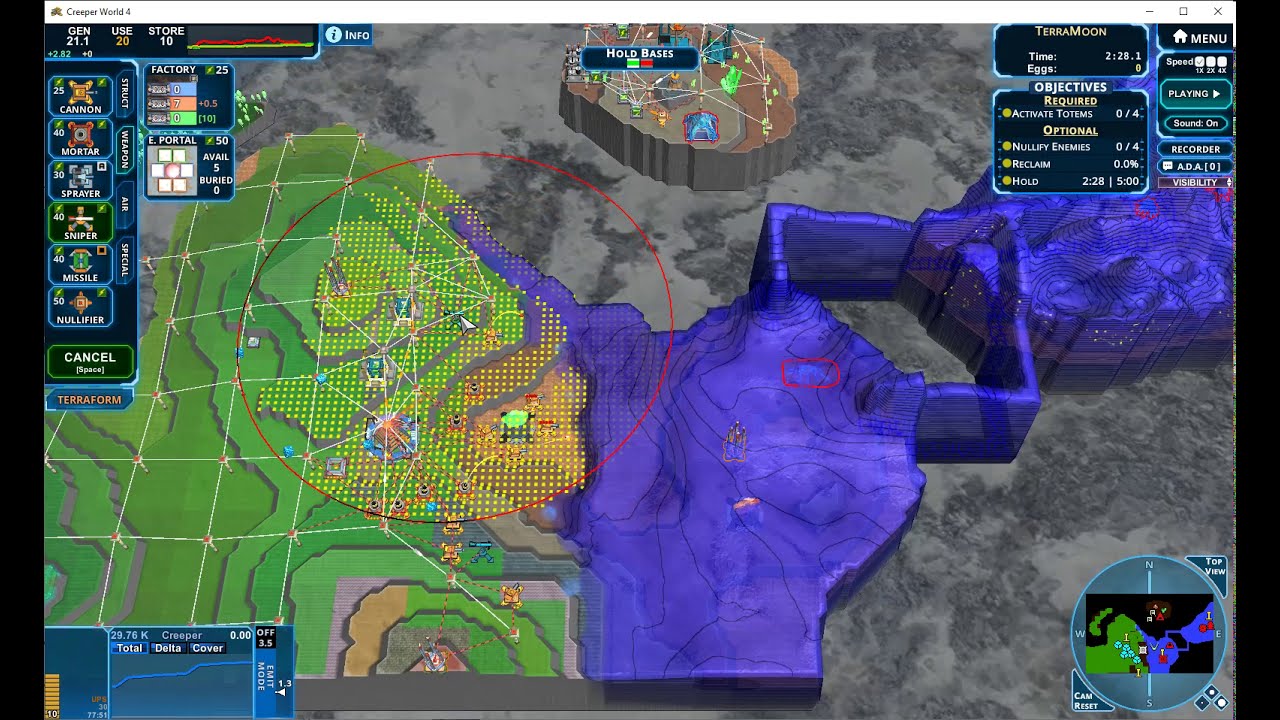Click the Cancel button
1280x720 pixels.
point(90,361)
